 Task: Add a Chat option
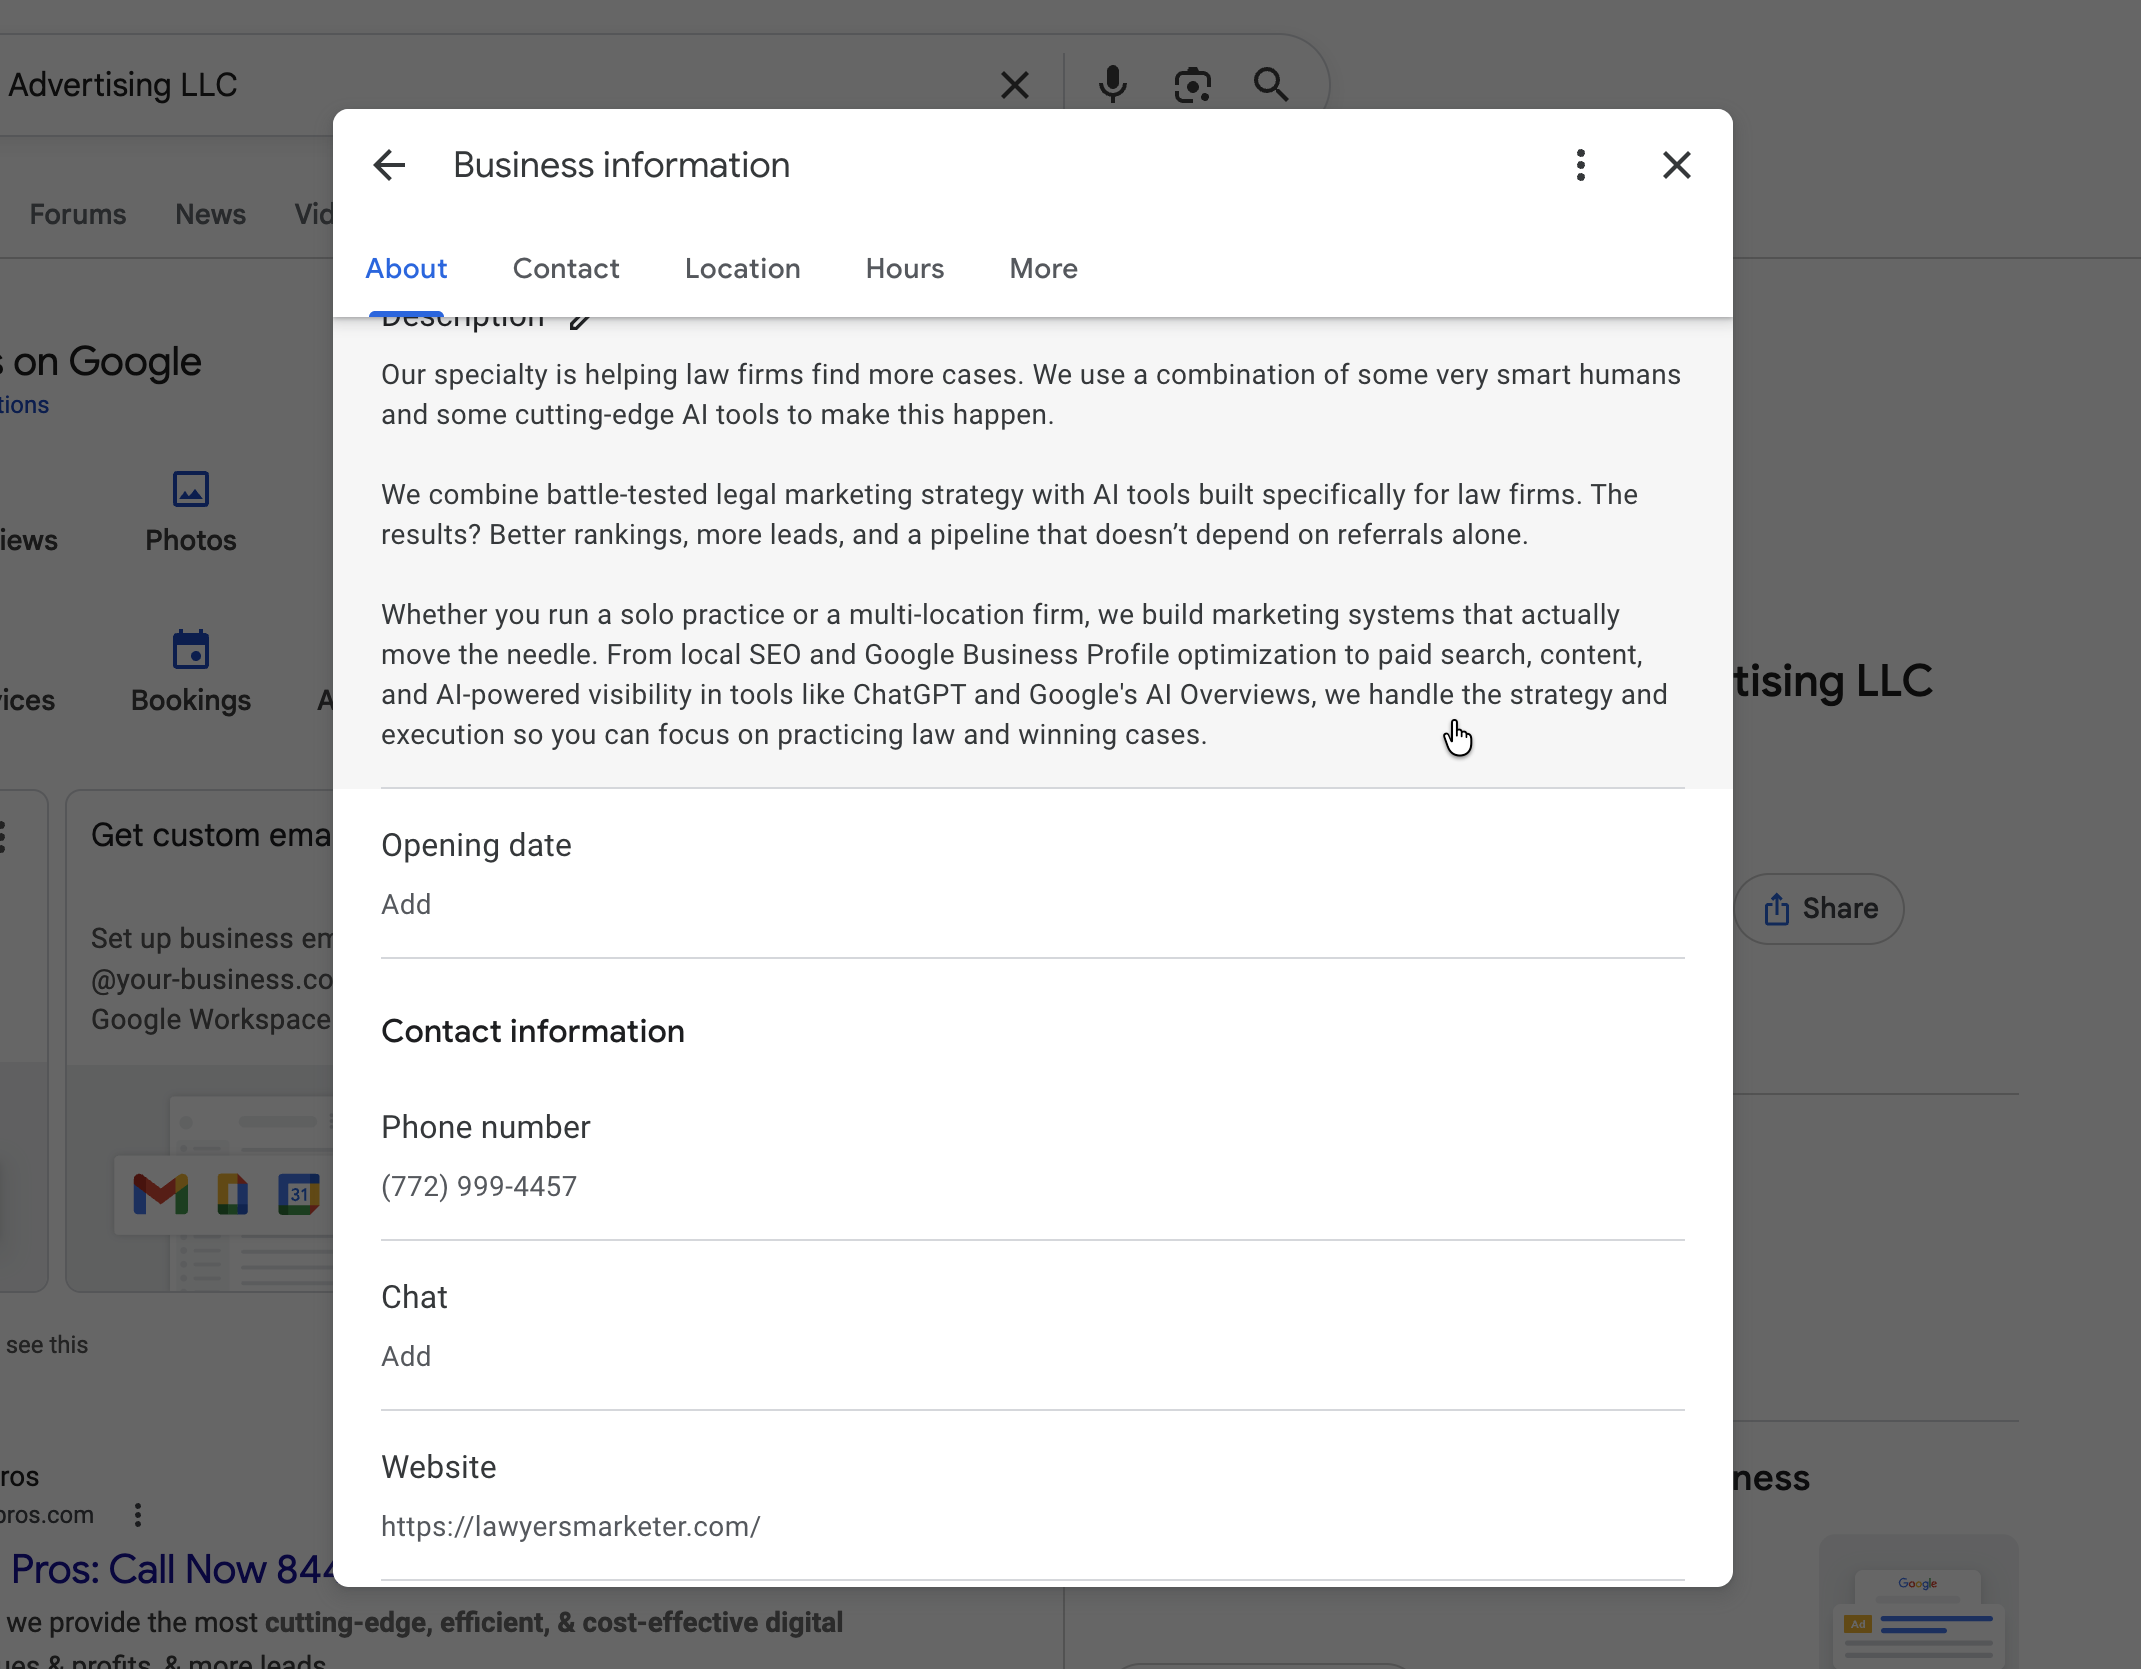pos(406,1356)
